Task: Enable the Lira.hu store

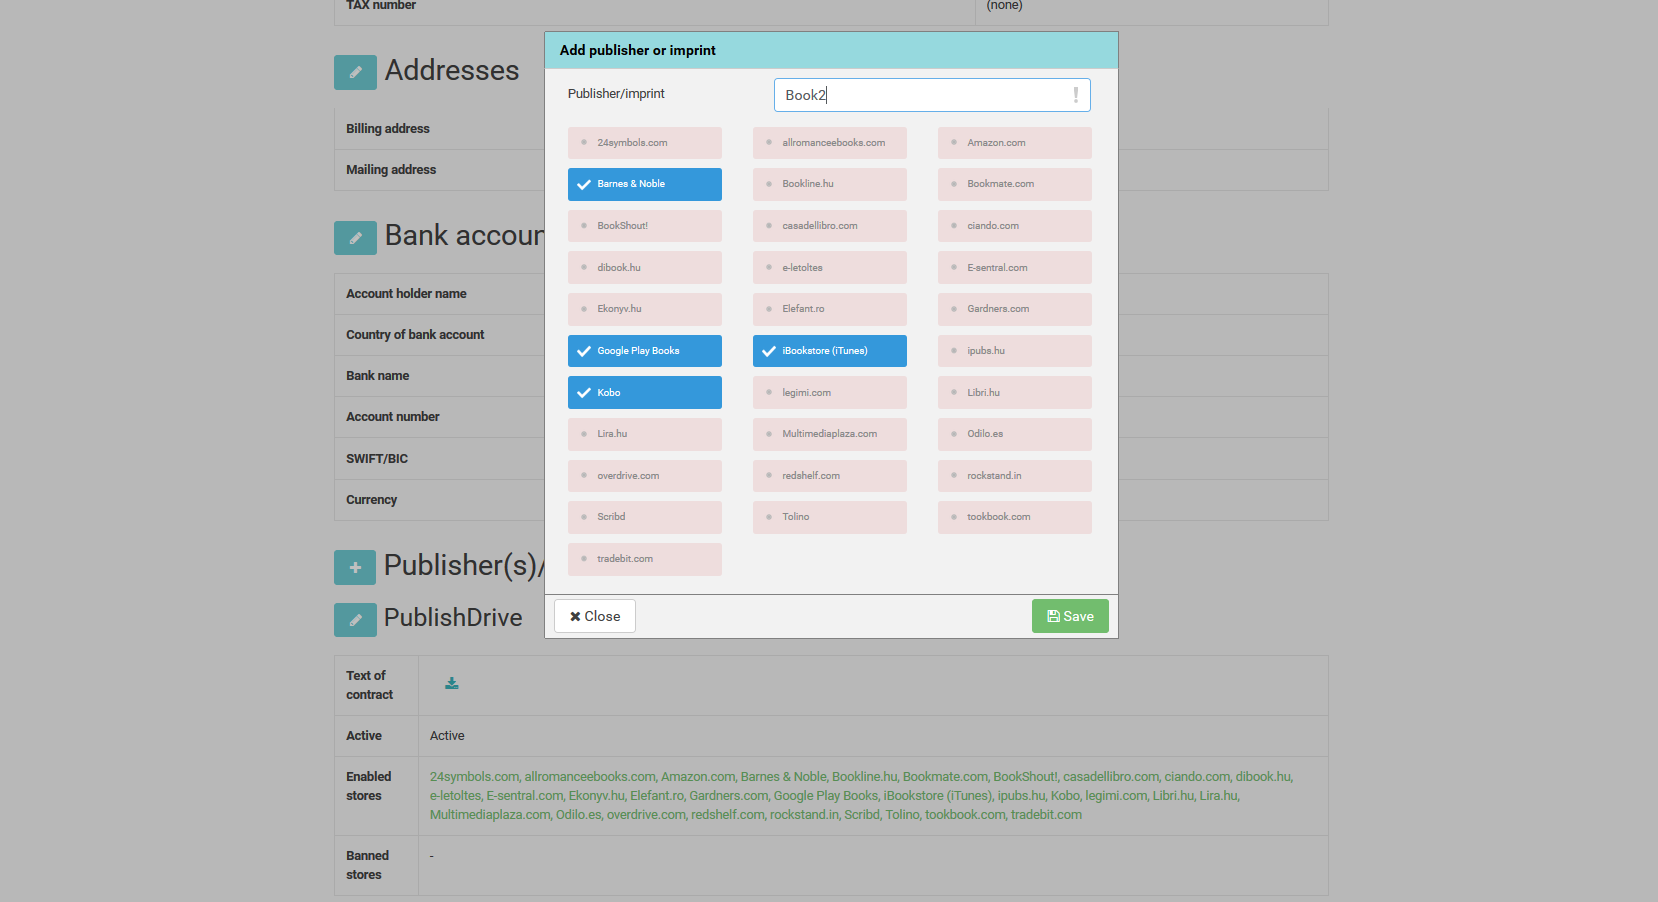Action: coord(645,434)
